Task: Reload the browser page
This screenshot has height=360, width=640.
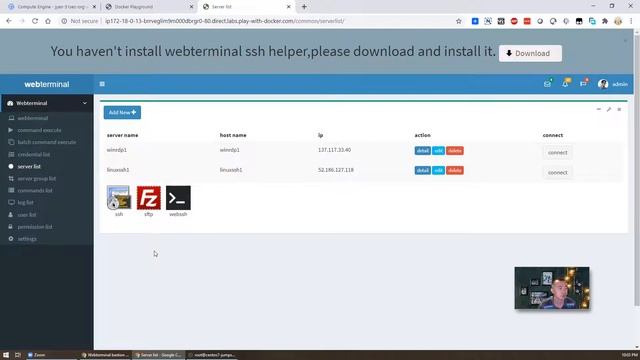Action: pos(35,21)
